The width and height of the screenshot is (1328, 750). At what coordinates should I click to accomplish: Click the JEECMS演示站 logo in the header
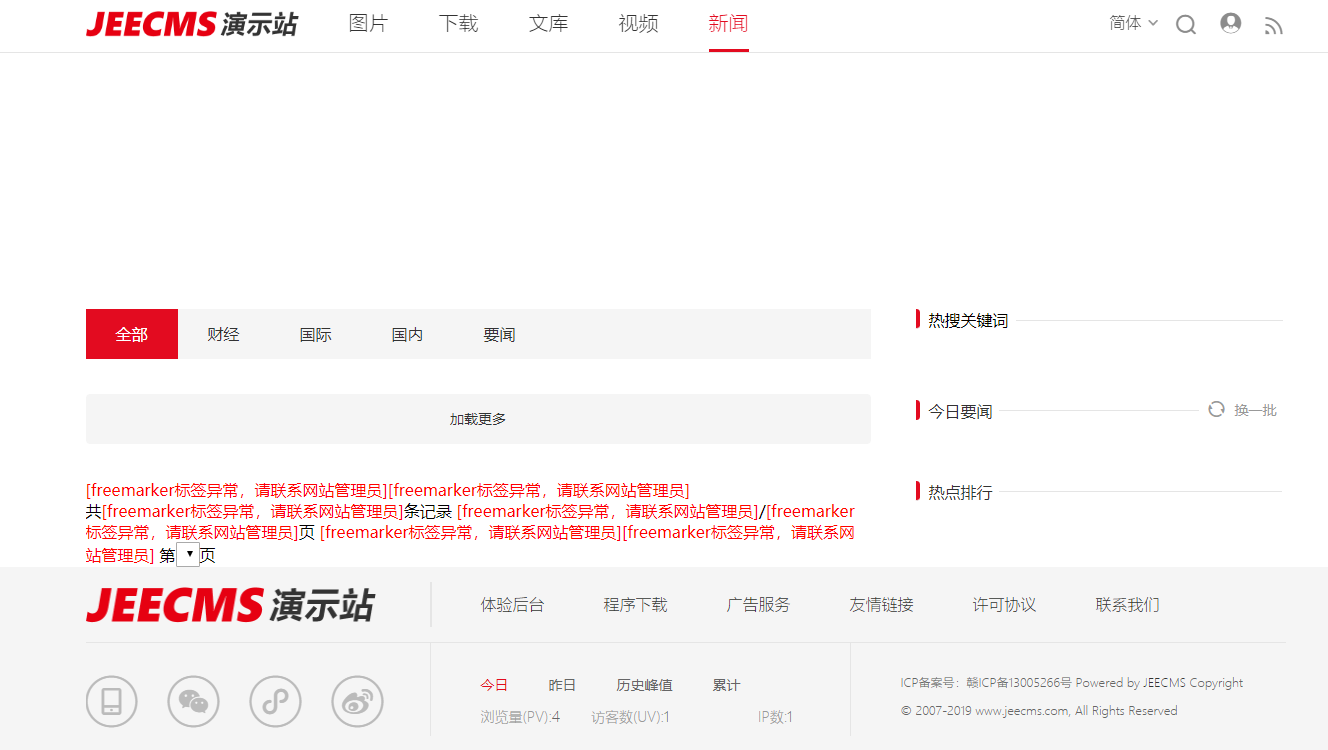(192, 24)
